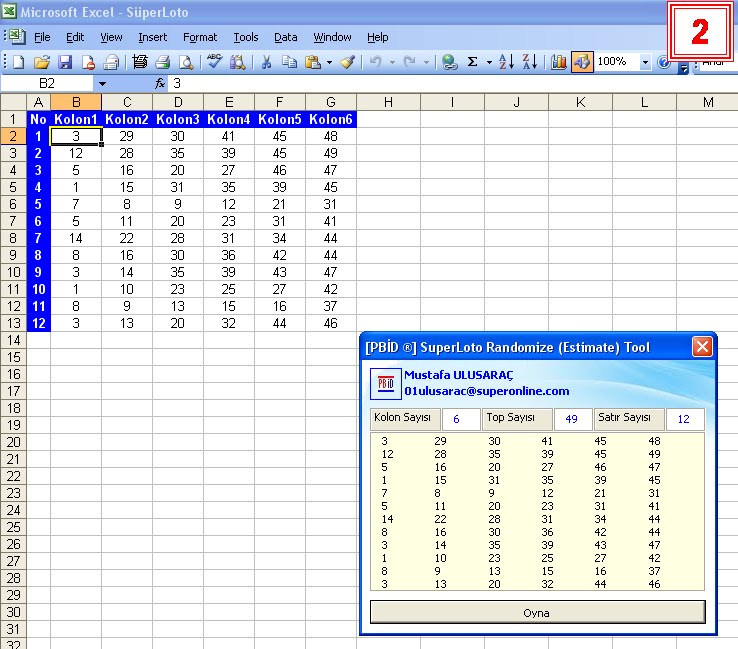738x649 pixels.
Task: Open the Redo history dropdown arrow
Action: (x=426, y=62)
